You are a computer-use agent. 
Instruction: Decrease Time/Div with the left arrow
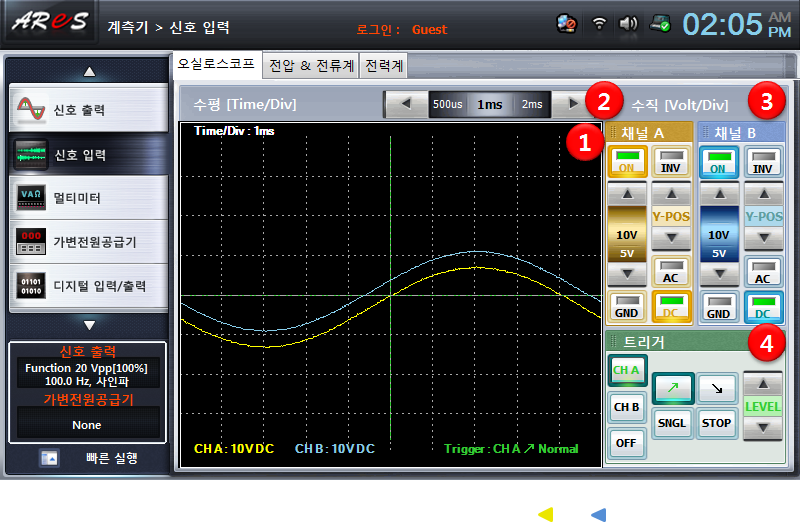406,104
